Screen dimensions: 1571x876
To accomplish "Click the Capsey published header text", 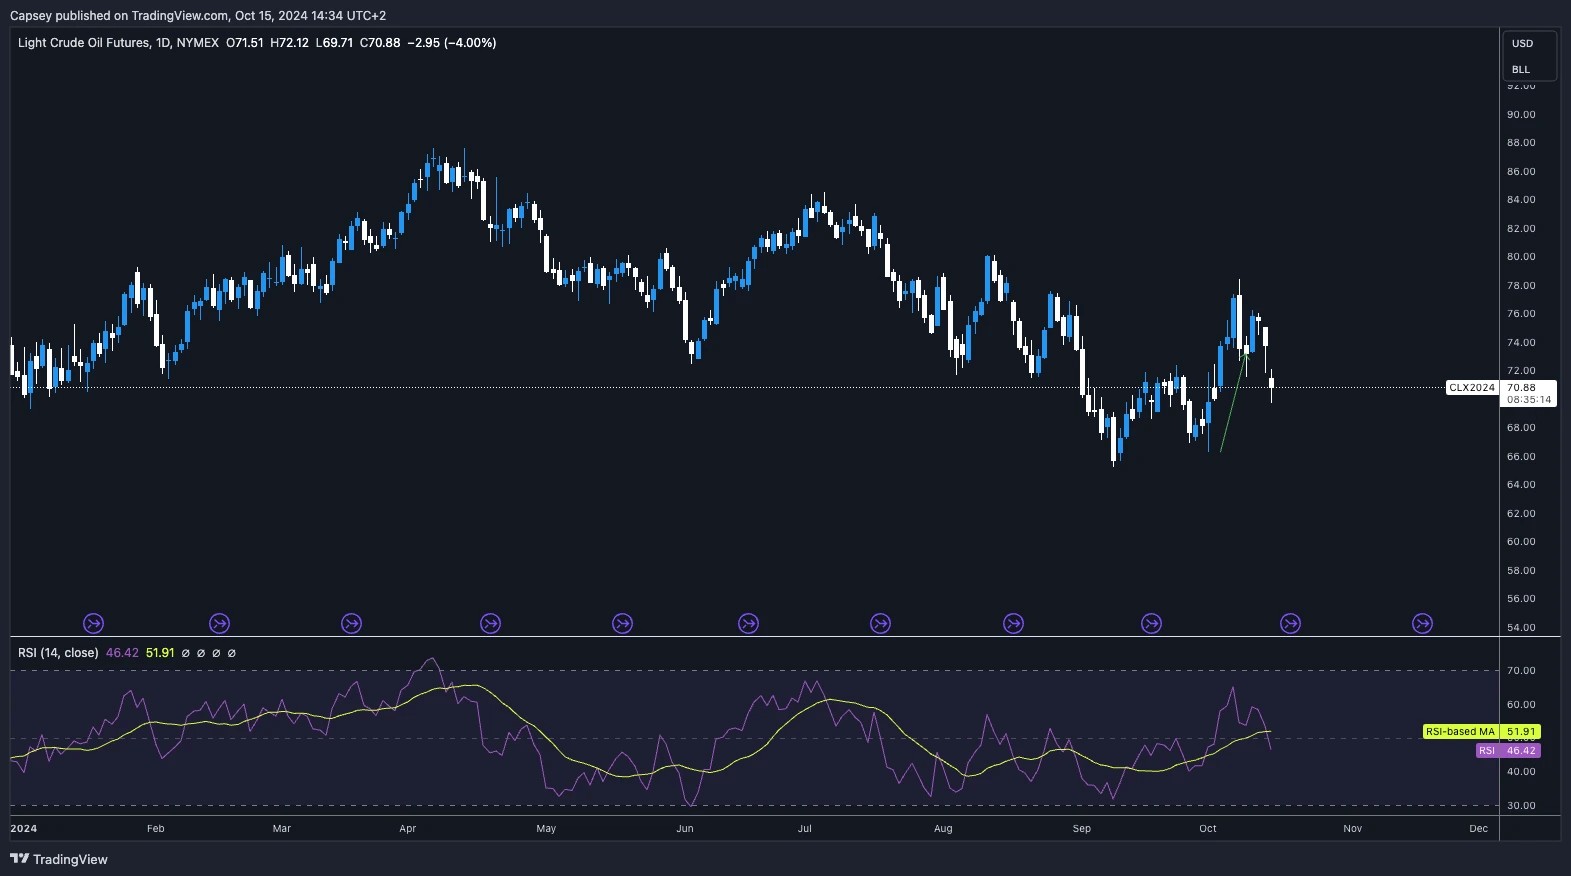I will [198, 16].
